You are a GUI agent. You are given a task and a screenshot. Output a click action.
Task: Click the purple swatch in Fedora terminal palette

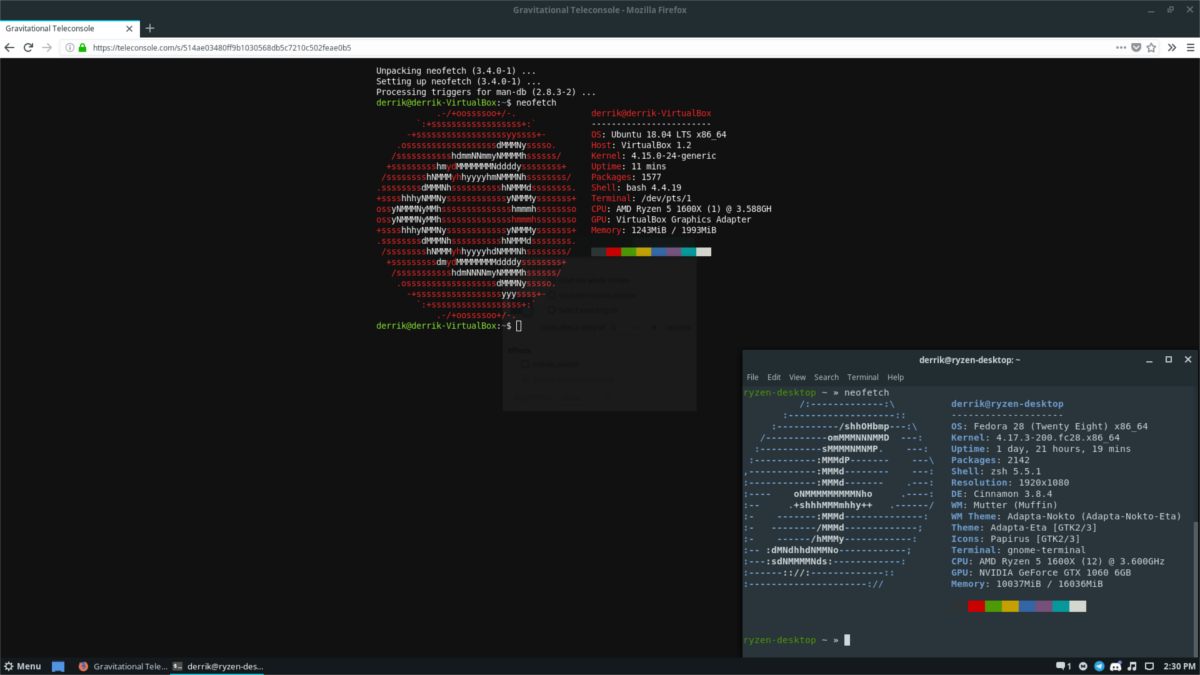[1044, 606]
